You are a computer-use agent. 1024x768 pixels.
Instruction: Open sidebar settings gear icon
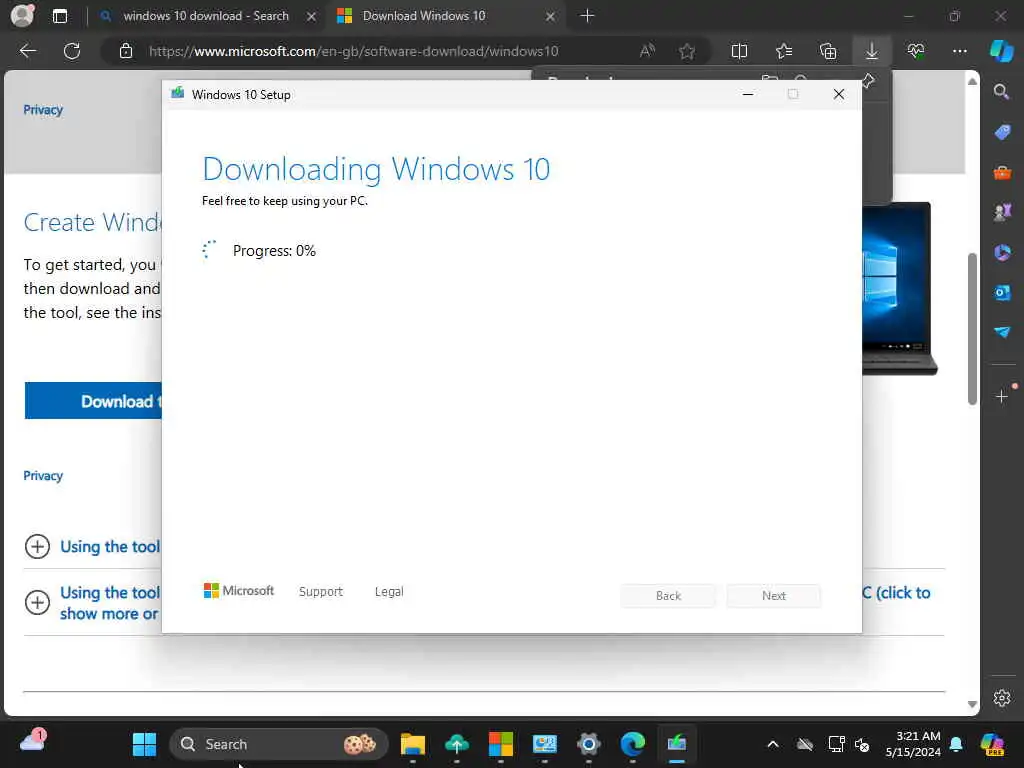(x=1002, y=698)
